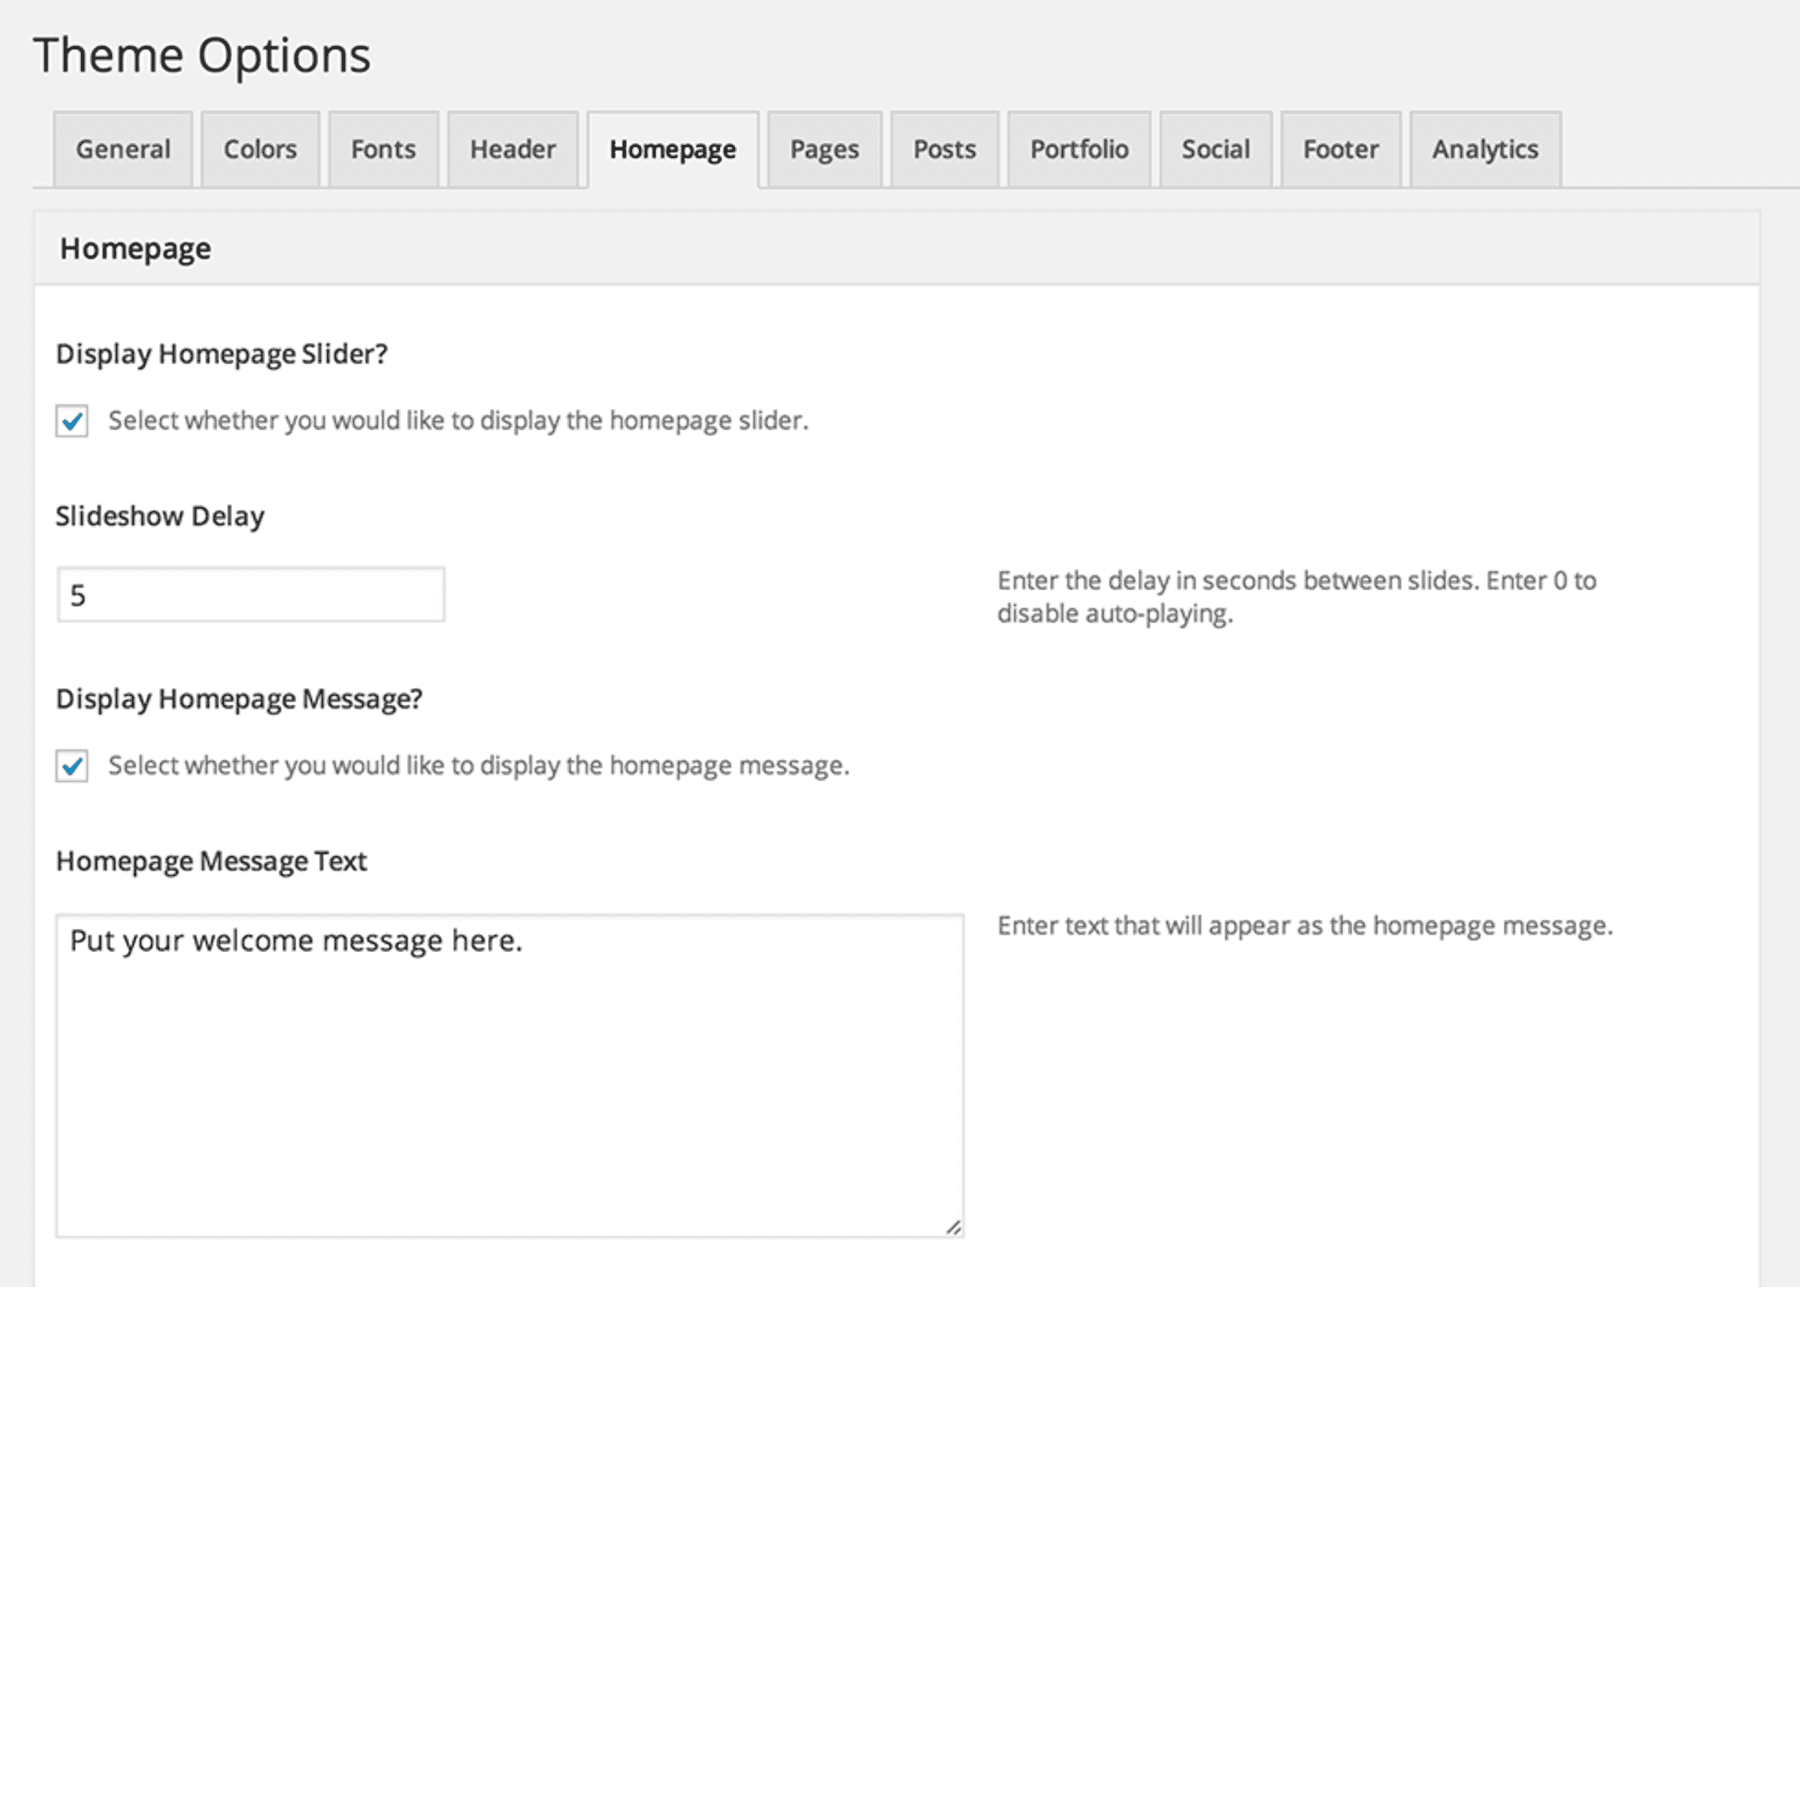This screenshot has width=1800, height=1800.
Task: Select the Header tab
Action: coord(513,149)
